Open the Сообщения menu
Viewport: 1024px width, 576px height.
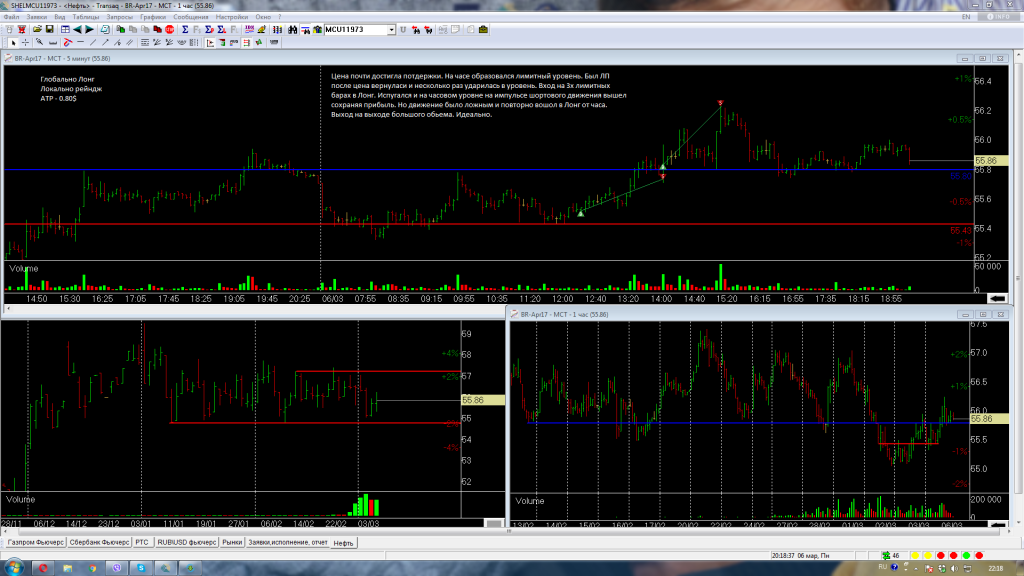point(191,17)
